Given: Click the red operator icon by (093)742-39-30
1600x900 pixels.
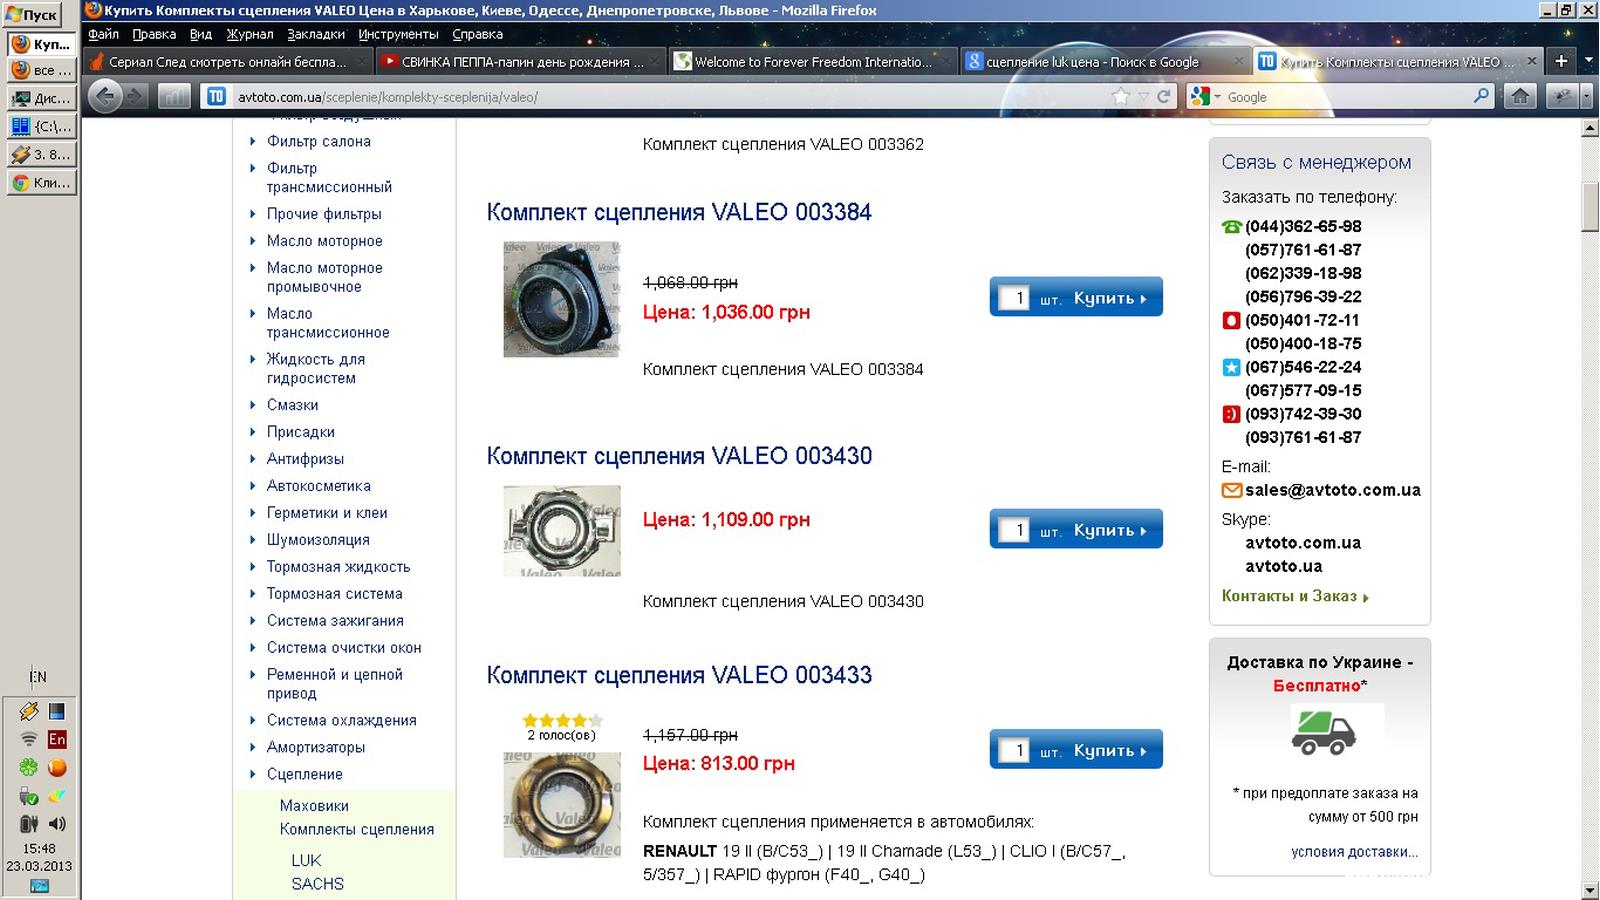Looking at the screenshot, I should tap(1231, 414).
